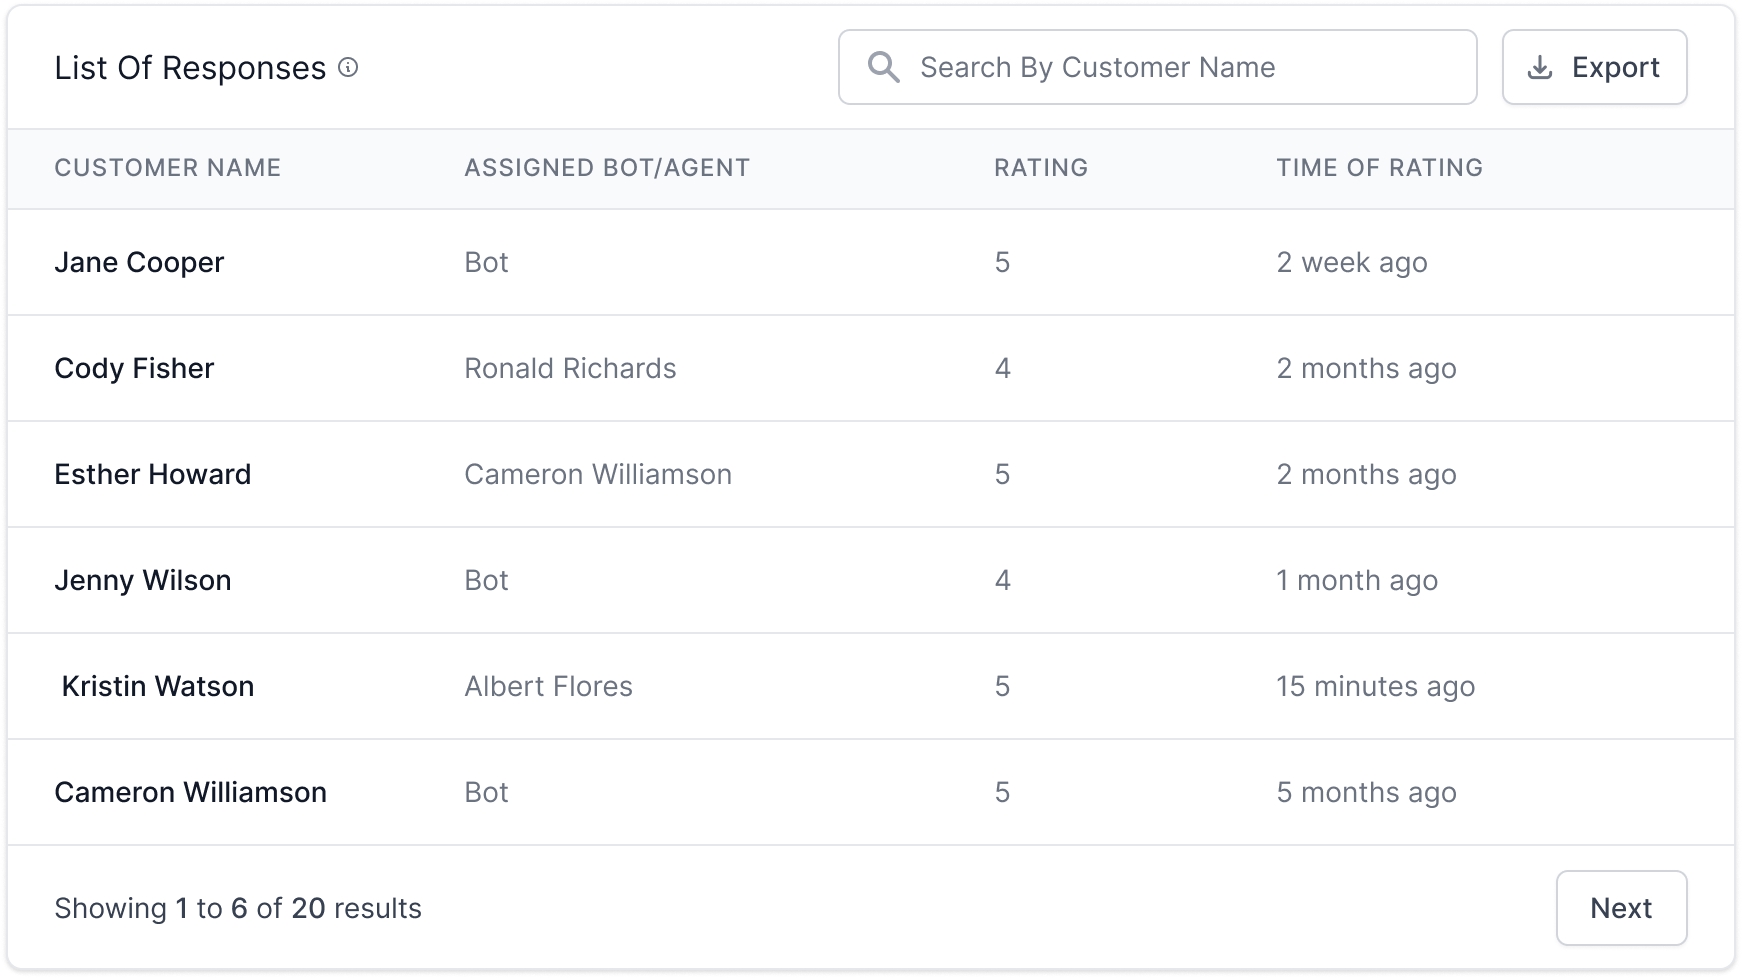Select the Cody Fisher customer row

(x=134, y=368)
